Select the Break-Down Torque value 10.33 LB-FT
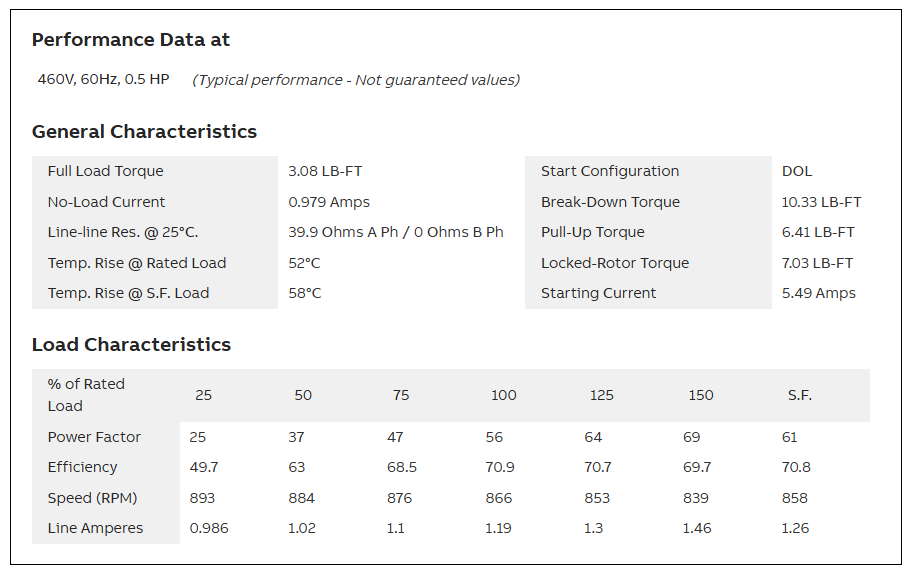Image resolution: width=912 pixels, height=575 pixels. pos(821,202)
